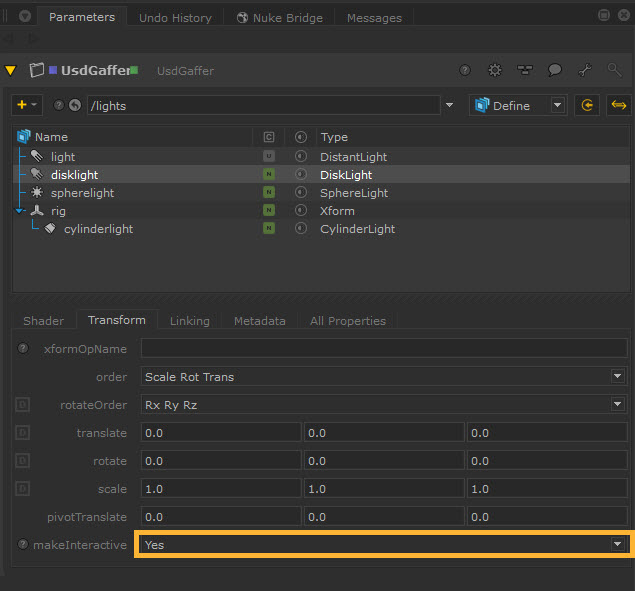The image size is (635, 591).
Task: Switch to the Undo History tab
Action: click(175, 18)
